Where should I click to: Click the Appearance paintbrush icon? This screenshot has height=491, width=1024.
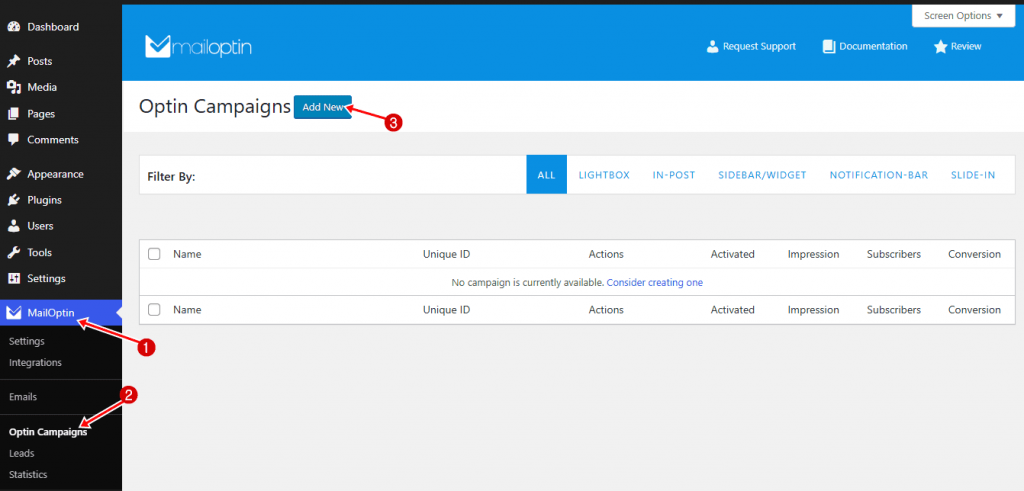(13, 174)
